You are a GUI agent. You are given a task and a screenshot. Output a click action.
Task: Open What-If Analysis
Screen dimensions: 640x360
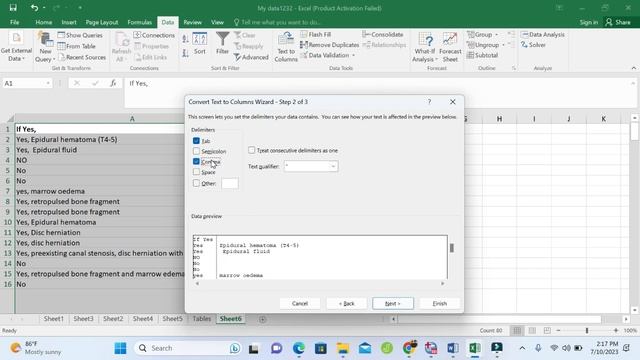tap(424, 47)
